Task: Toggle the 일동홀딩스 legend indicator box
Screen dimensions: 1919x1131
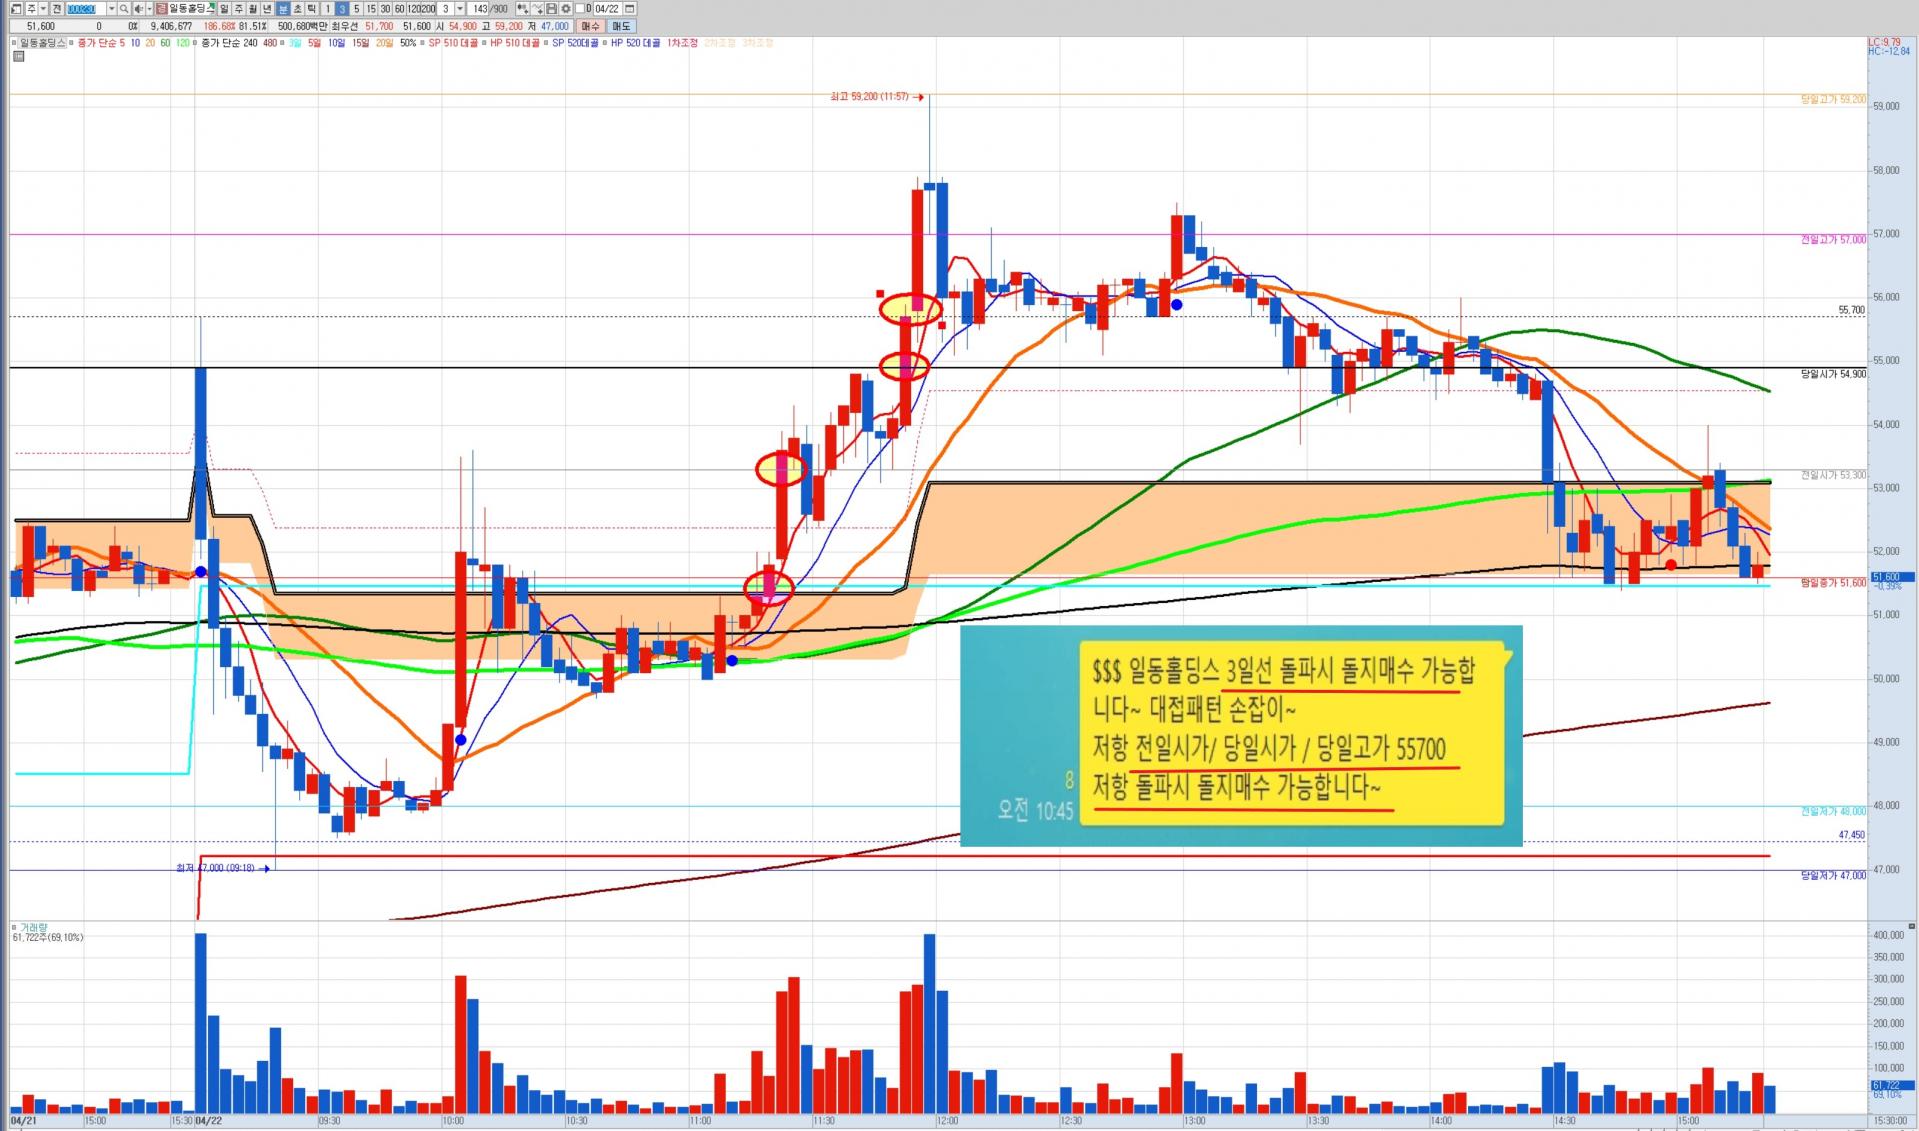Action: point(14,43)
